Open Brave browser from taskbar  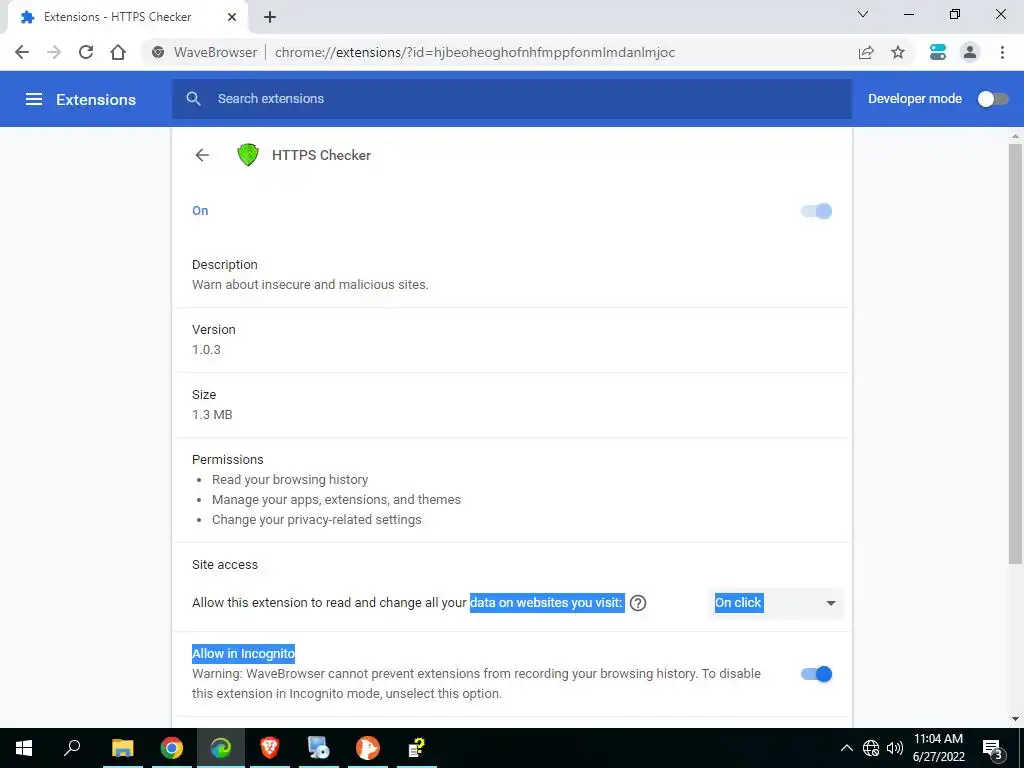point(270,748)
